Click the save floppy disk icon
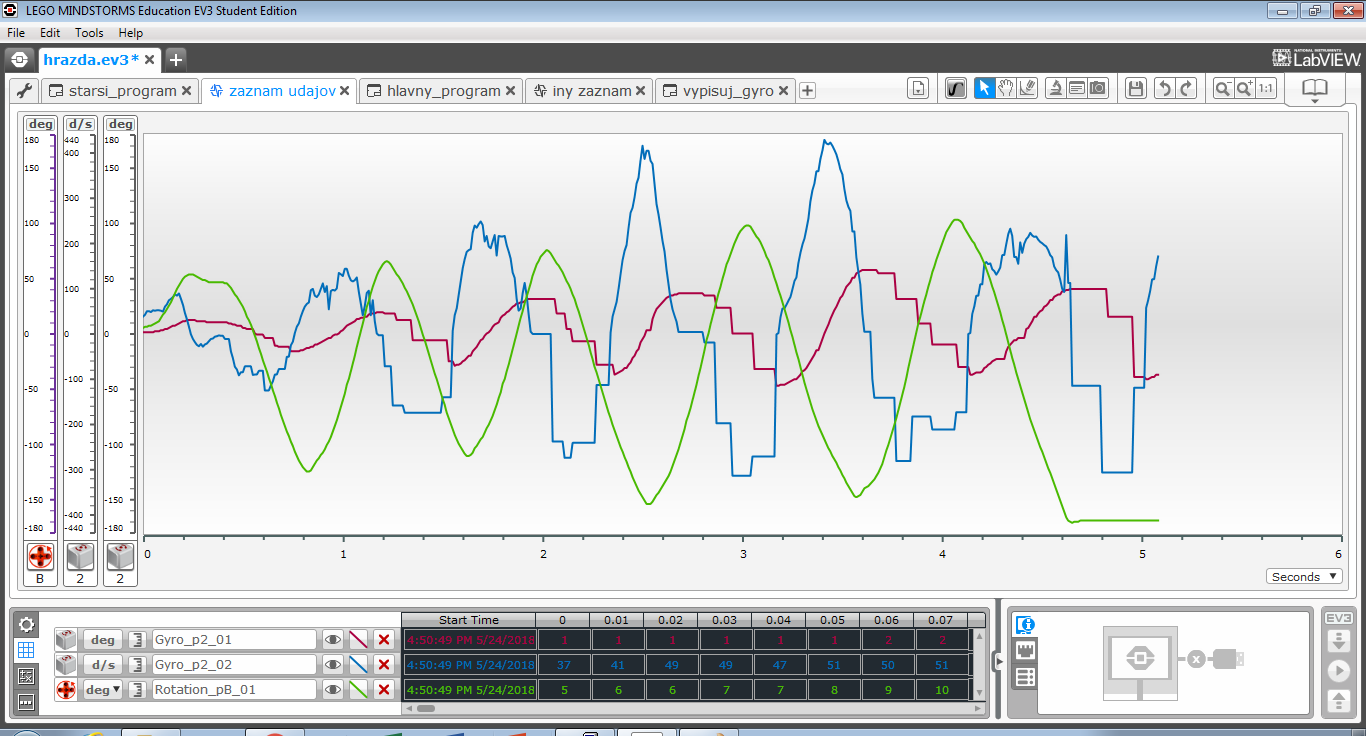 (x=1135, y=89)
